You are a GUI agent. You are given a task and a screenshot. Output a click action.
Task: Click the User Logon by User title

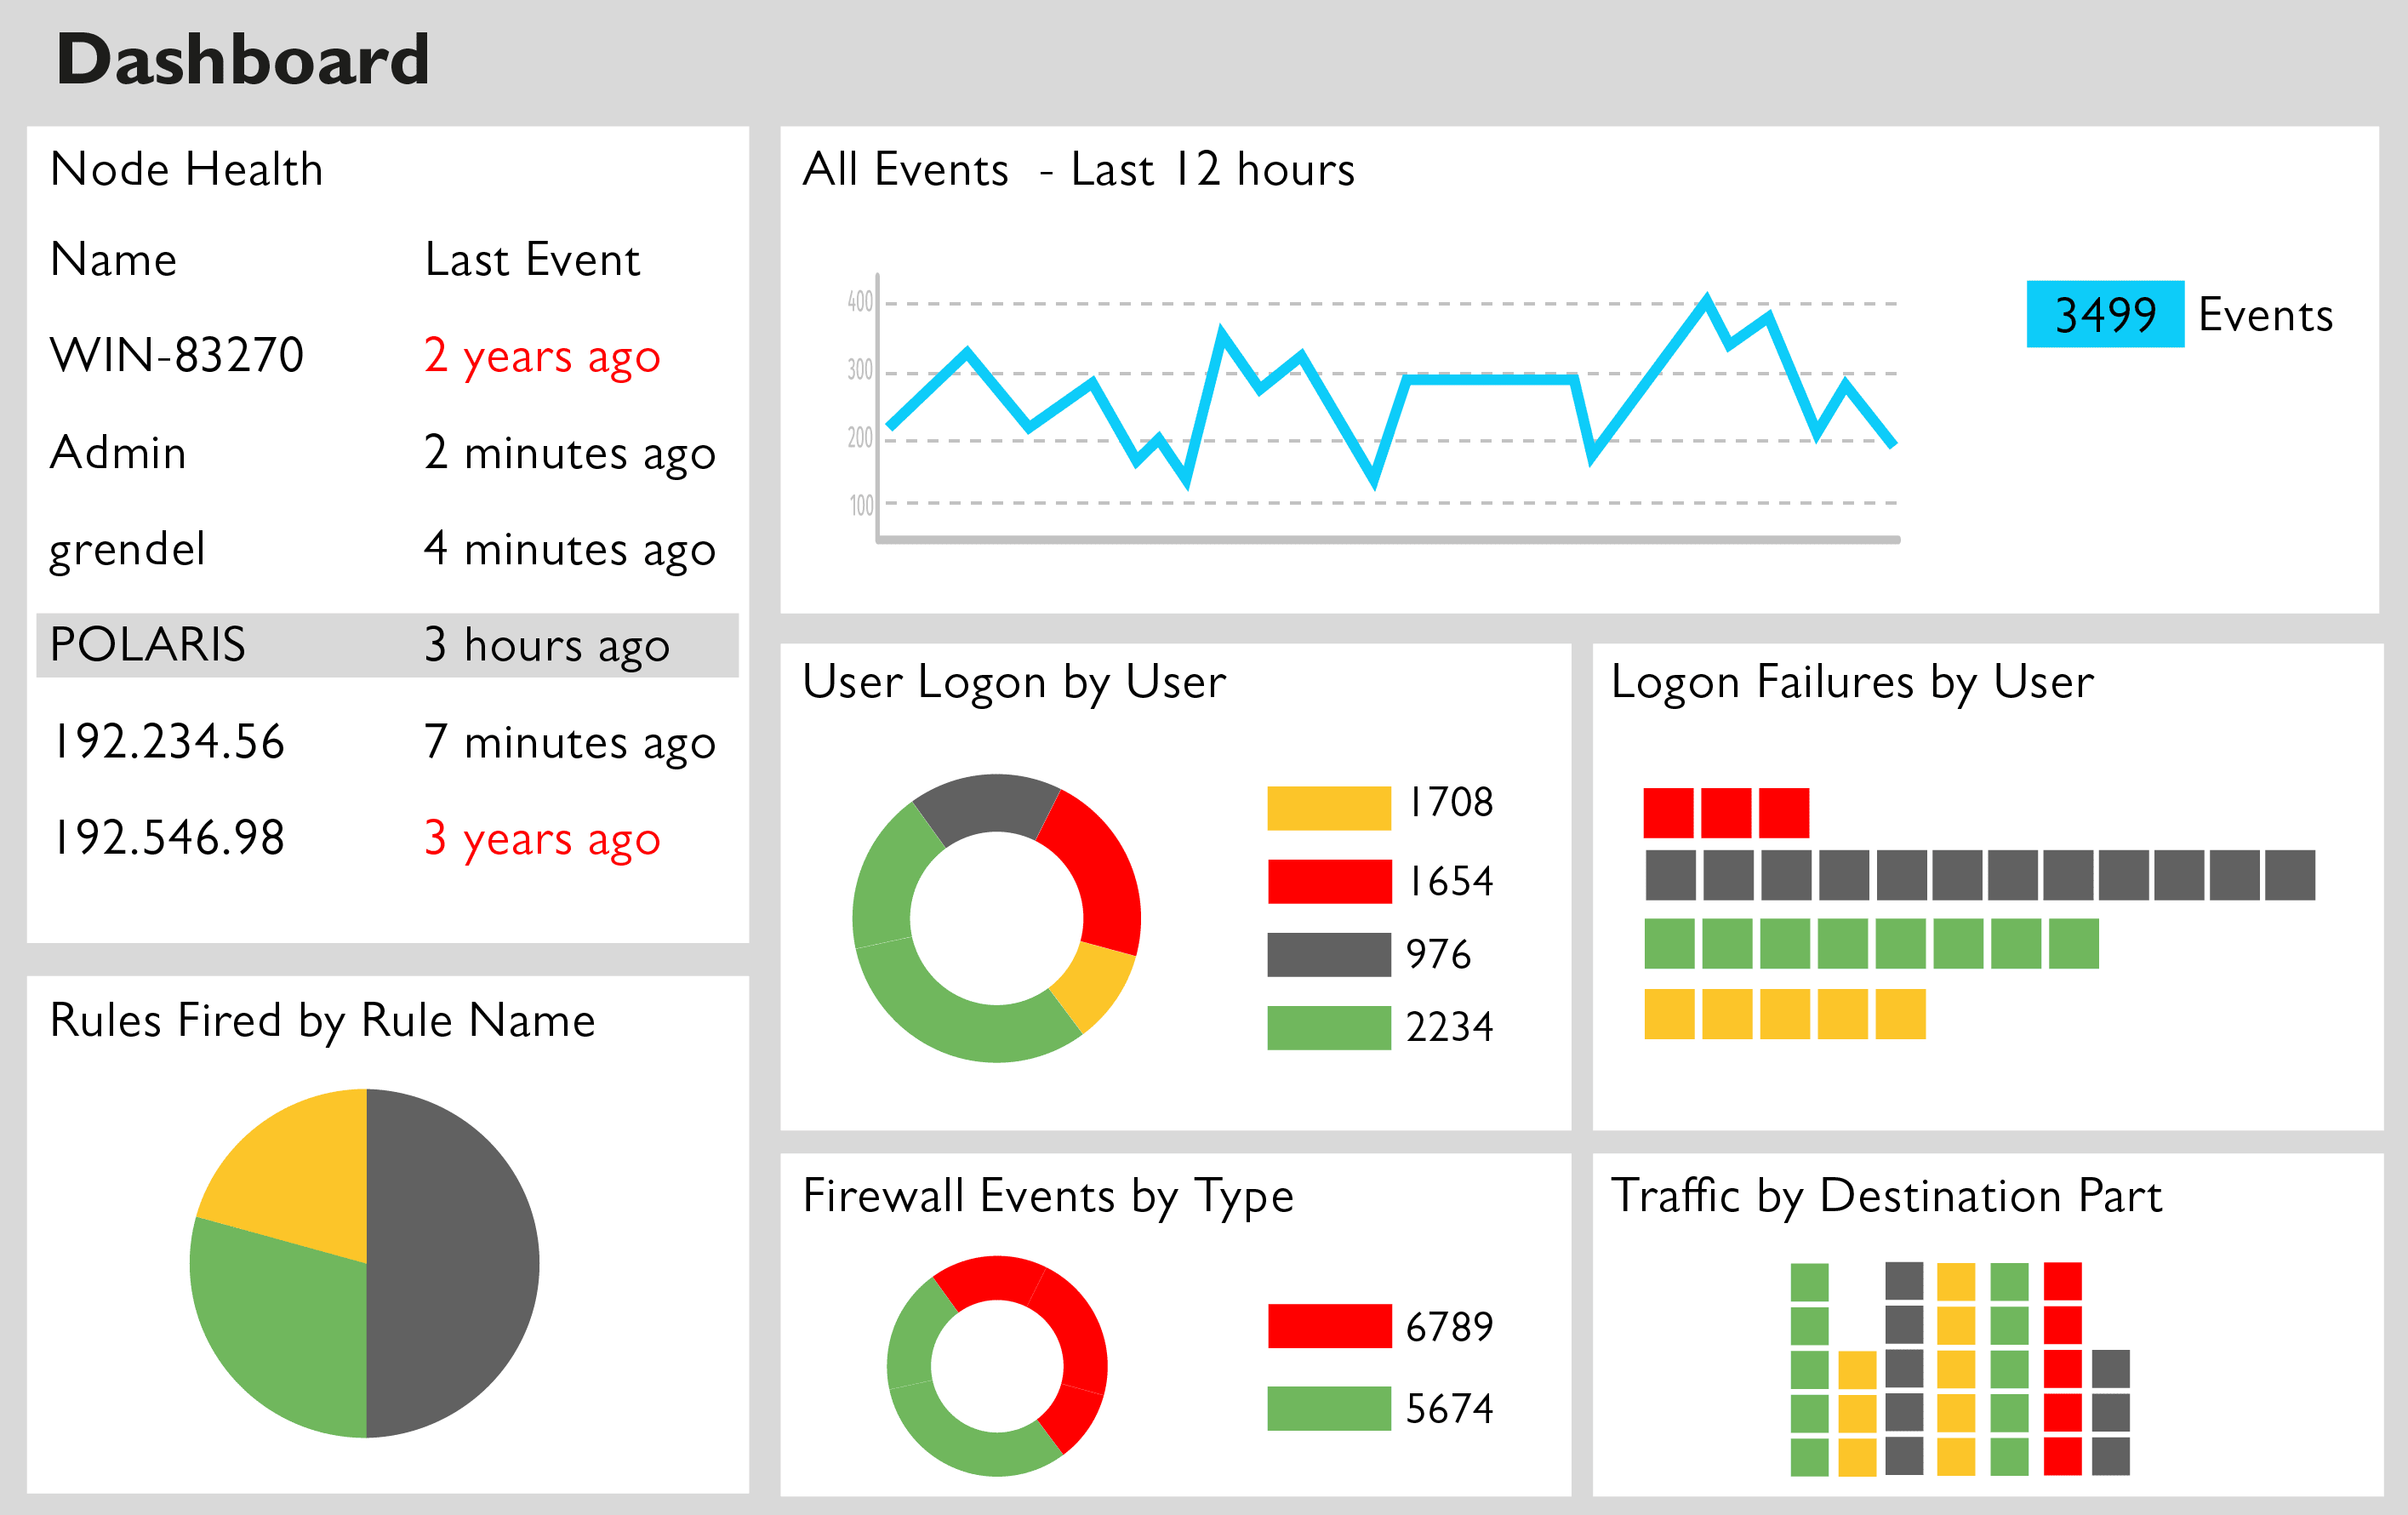[1014, 684]
